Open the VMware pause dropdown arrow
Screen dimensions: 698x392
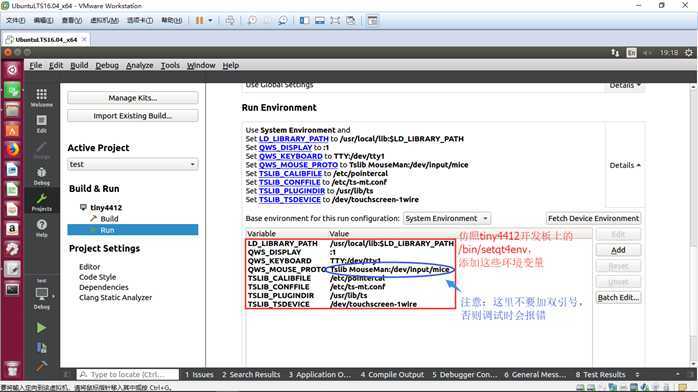(211, 20)
